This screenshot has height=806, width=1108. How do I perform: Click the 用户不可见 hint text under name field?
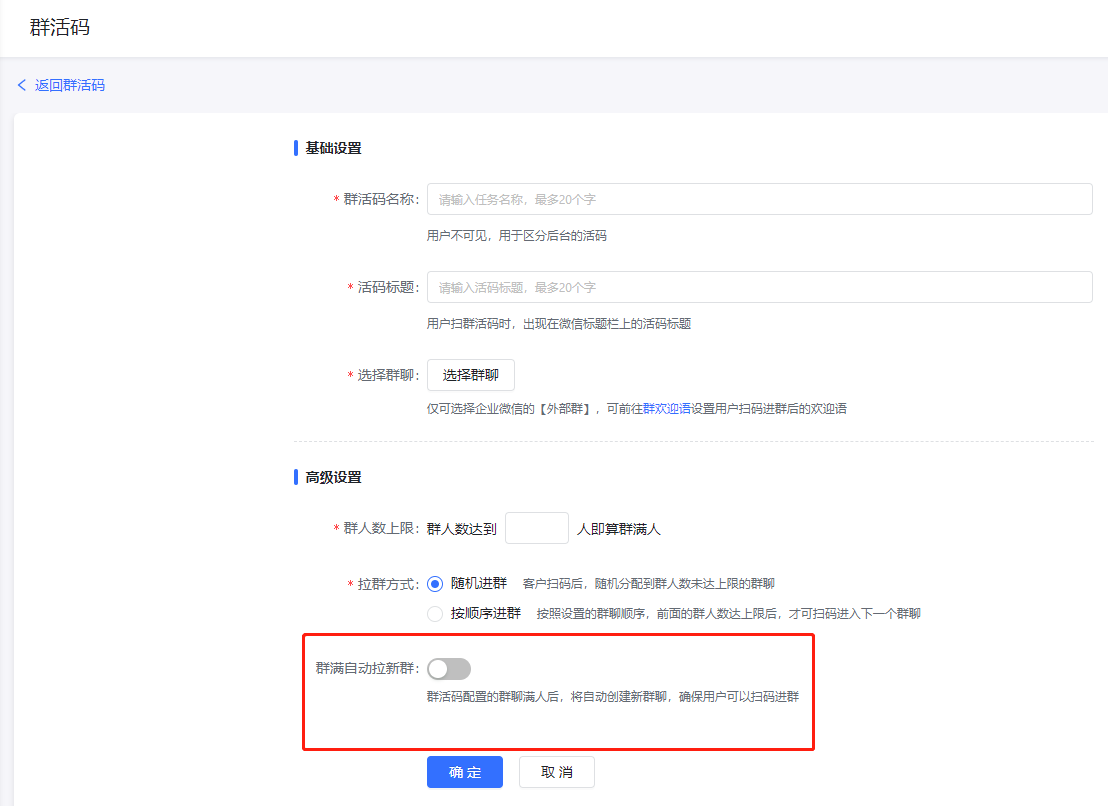(x=516, y=236)
